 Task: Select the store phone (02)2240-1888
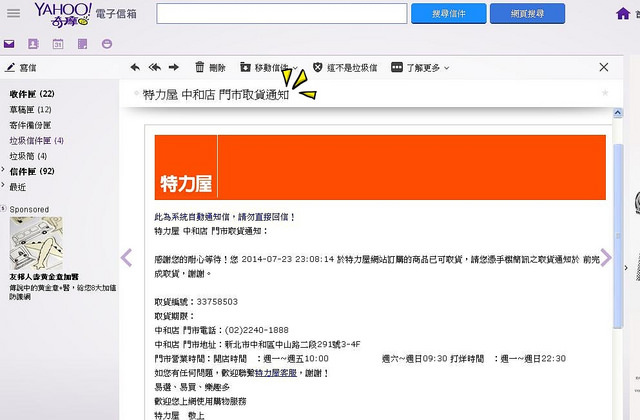(256, 330)
